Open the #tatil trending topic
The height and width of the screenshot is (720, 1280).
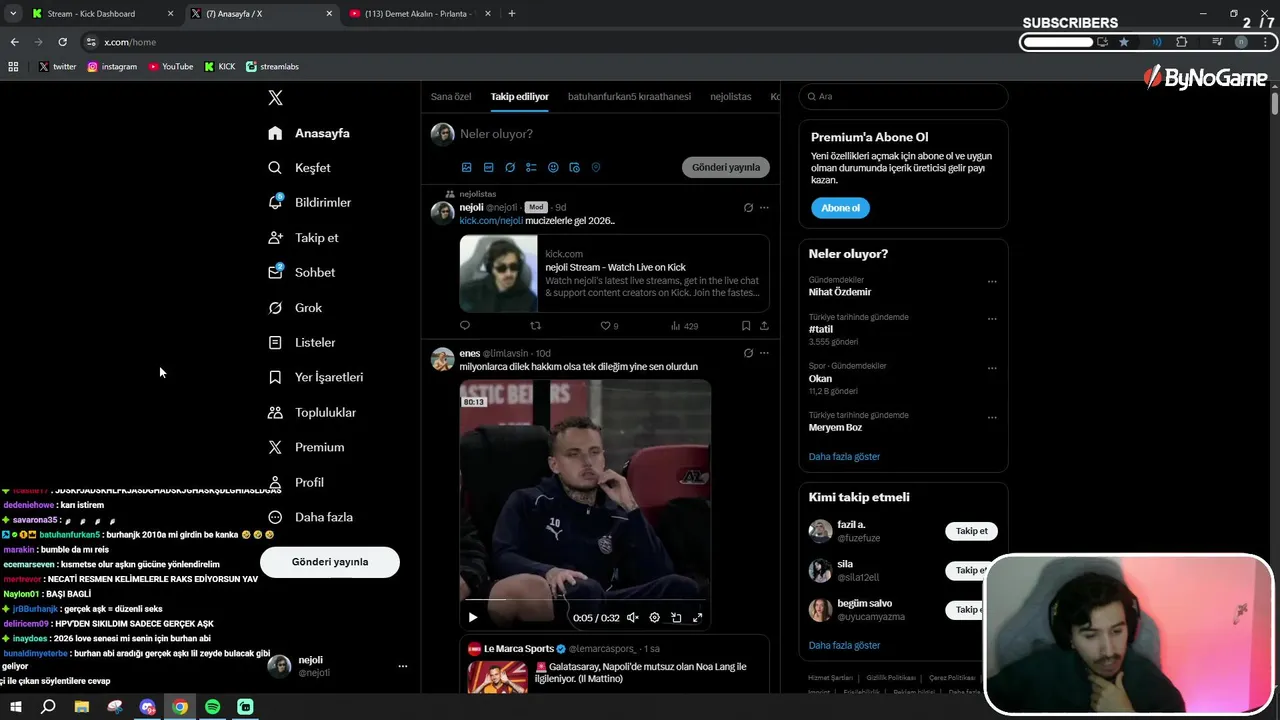coord(821,329)
